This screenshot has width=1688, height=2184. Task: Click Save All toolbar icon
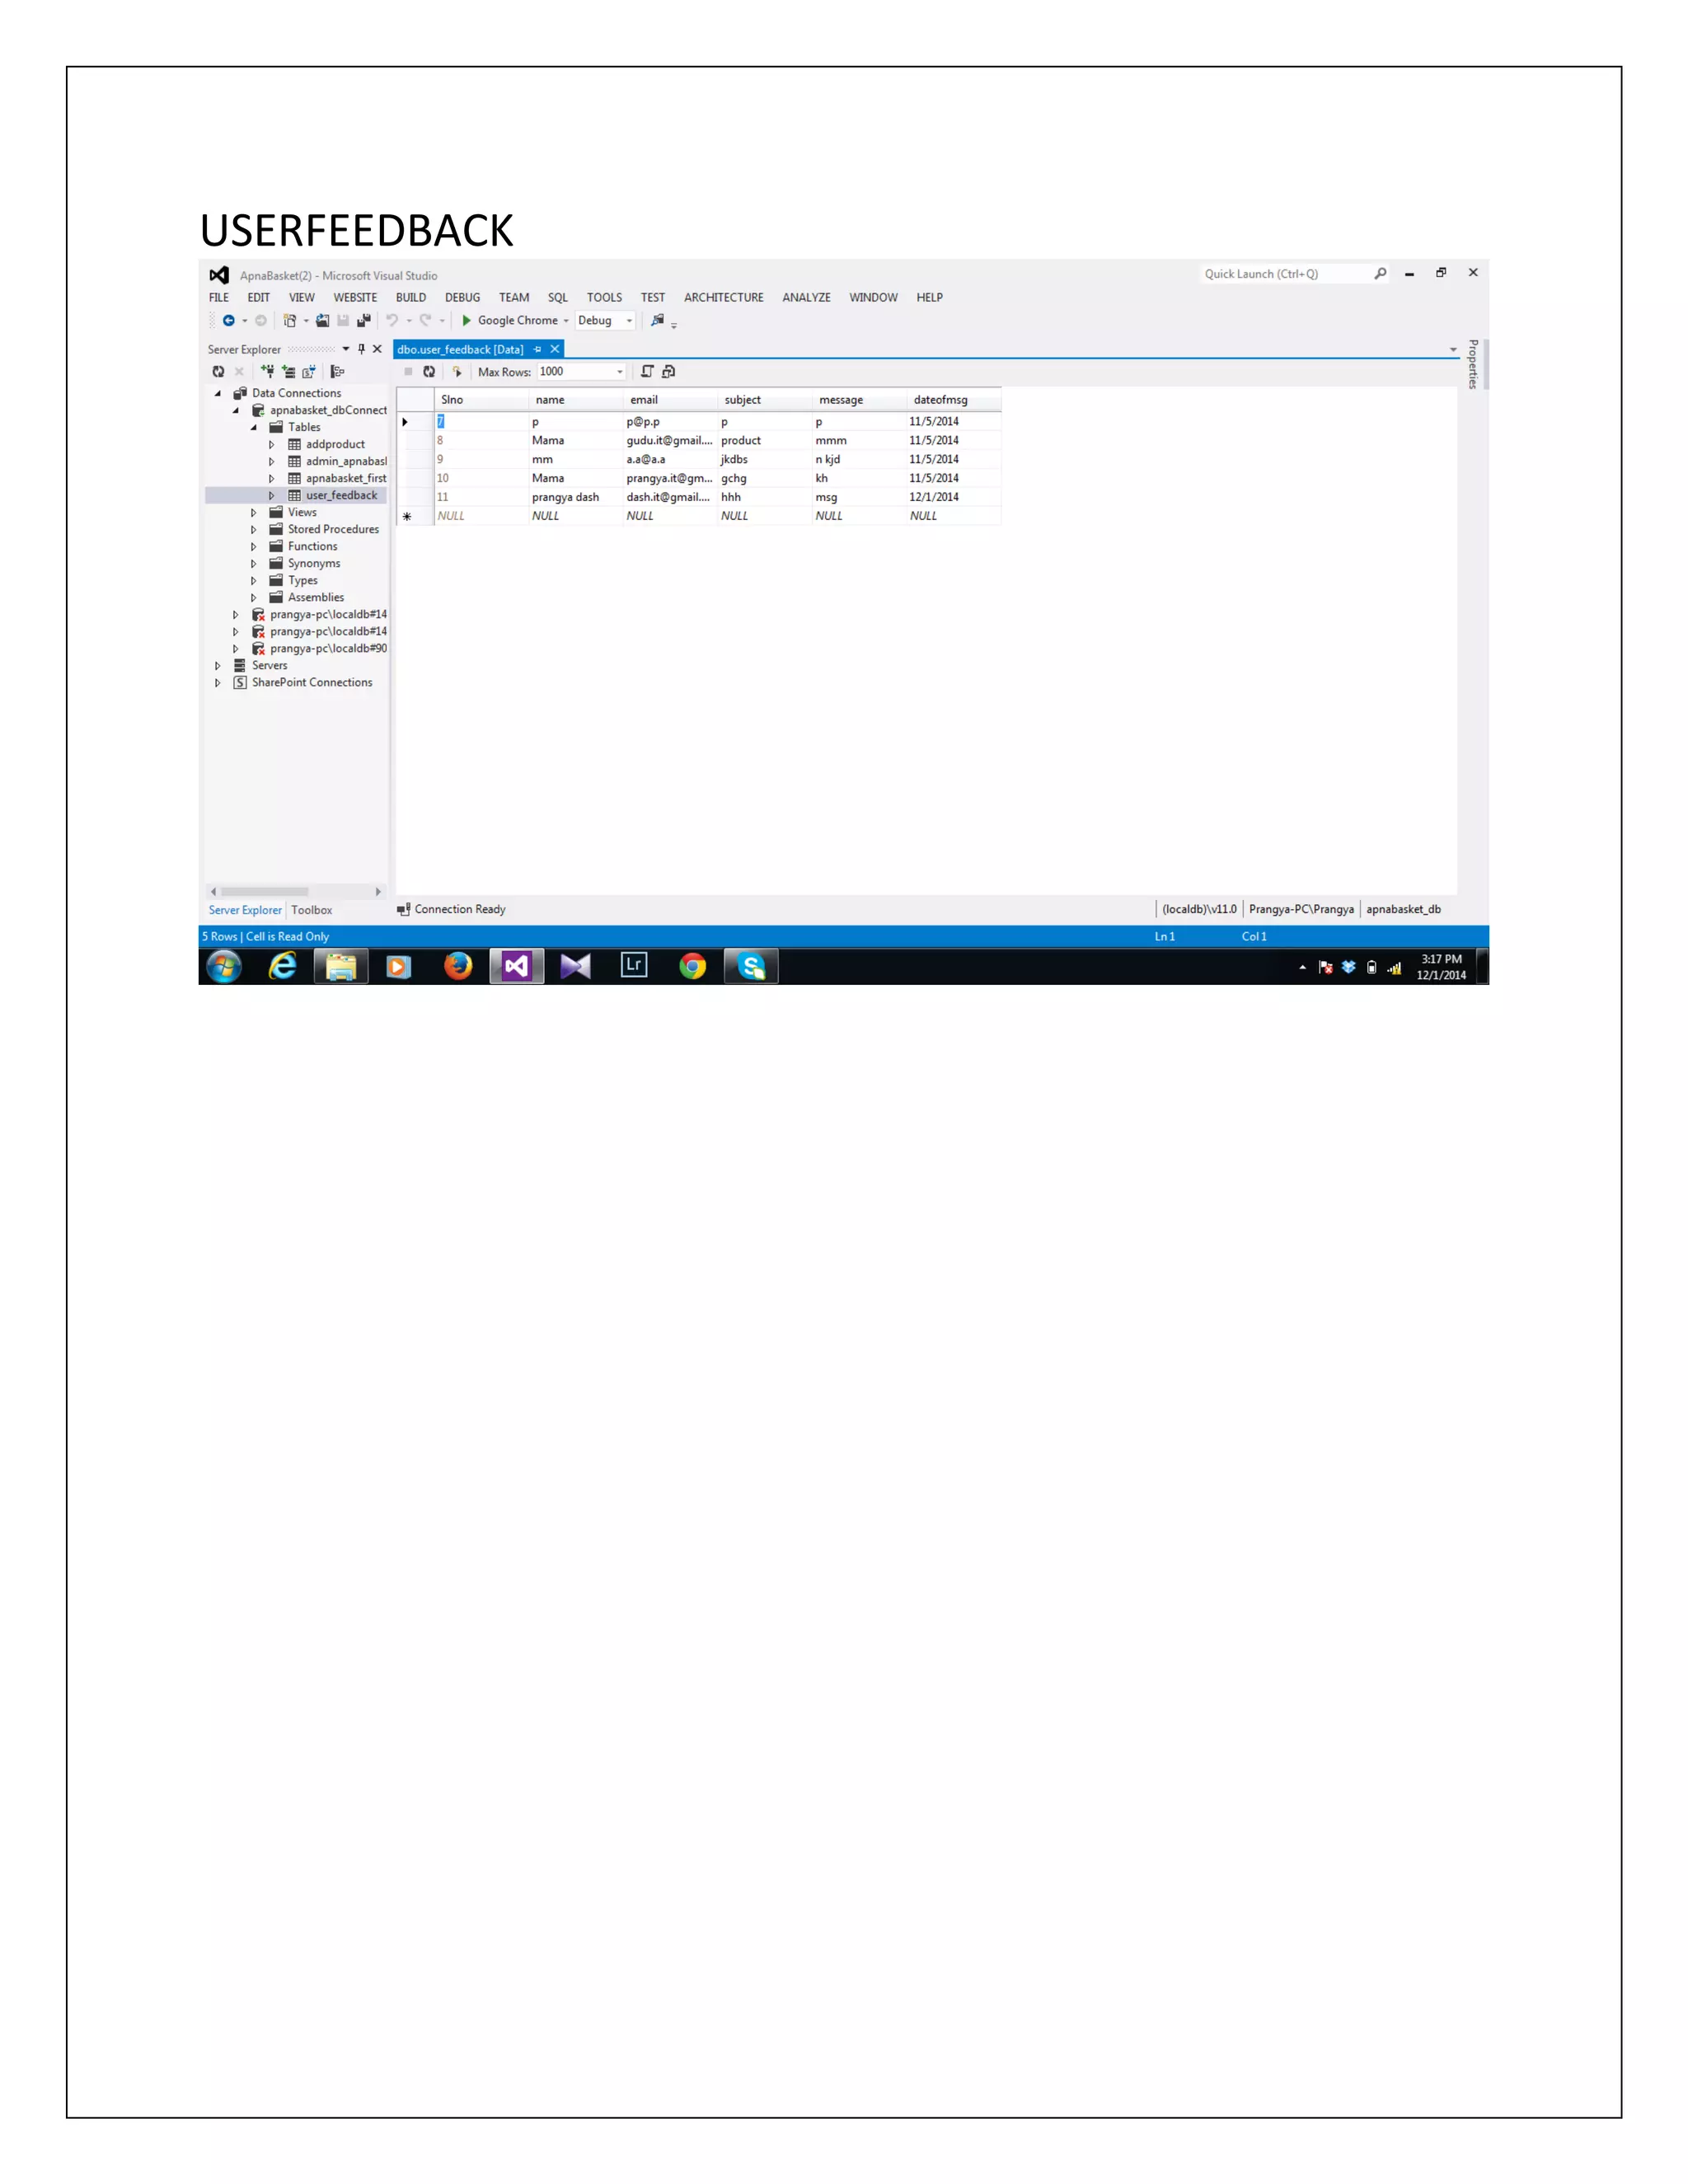coord(363,321)
